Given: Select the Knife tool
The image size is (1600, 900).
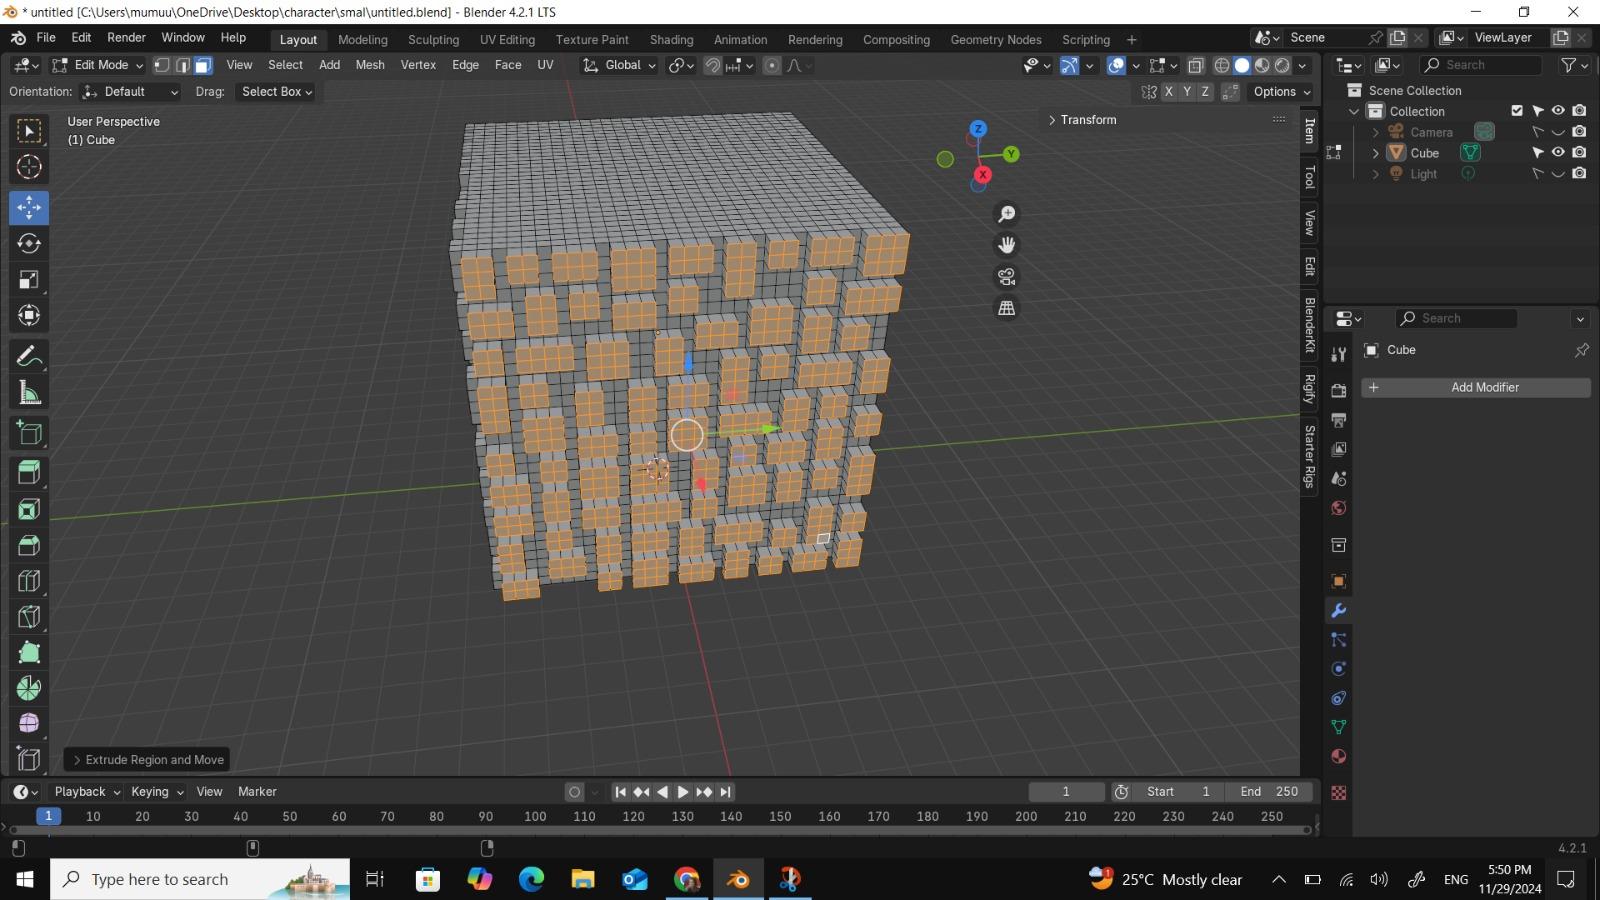Looking at the screenshot, I should 29,617.
